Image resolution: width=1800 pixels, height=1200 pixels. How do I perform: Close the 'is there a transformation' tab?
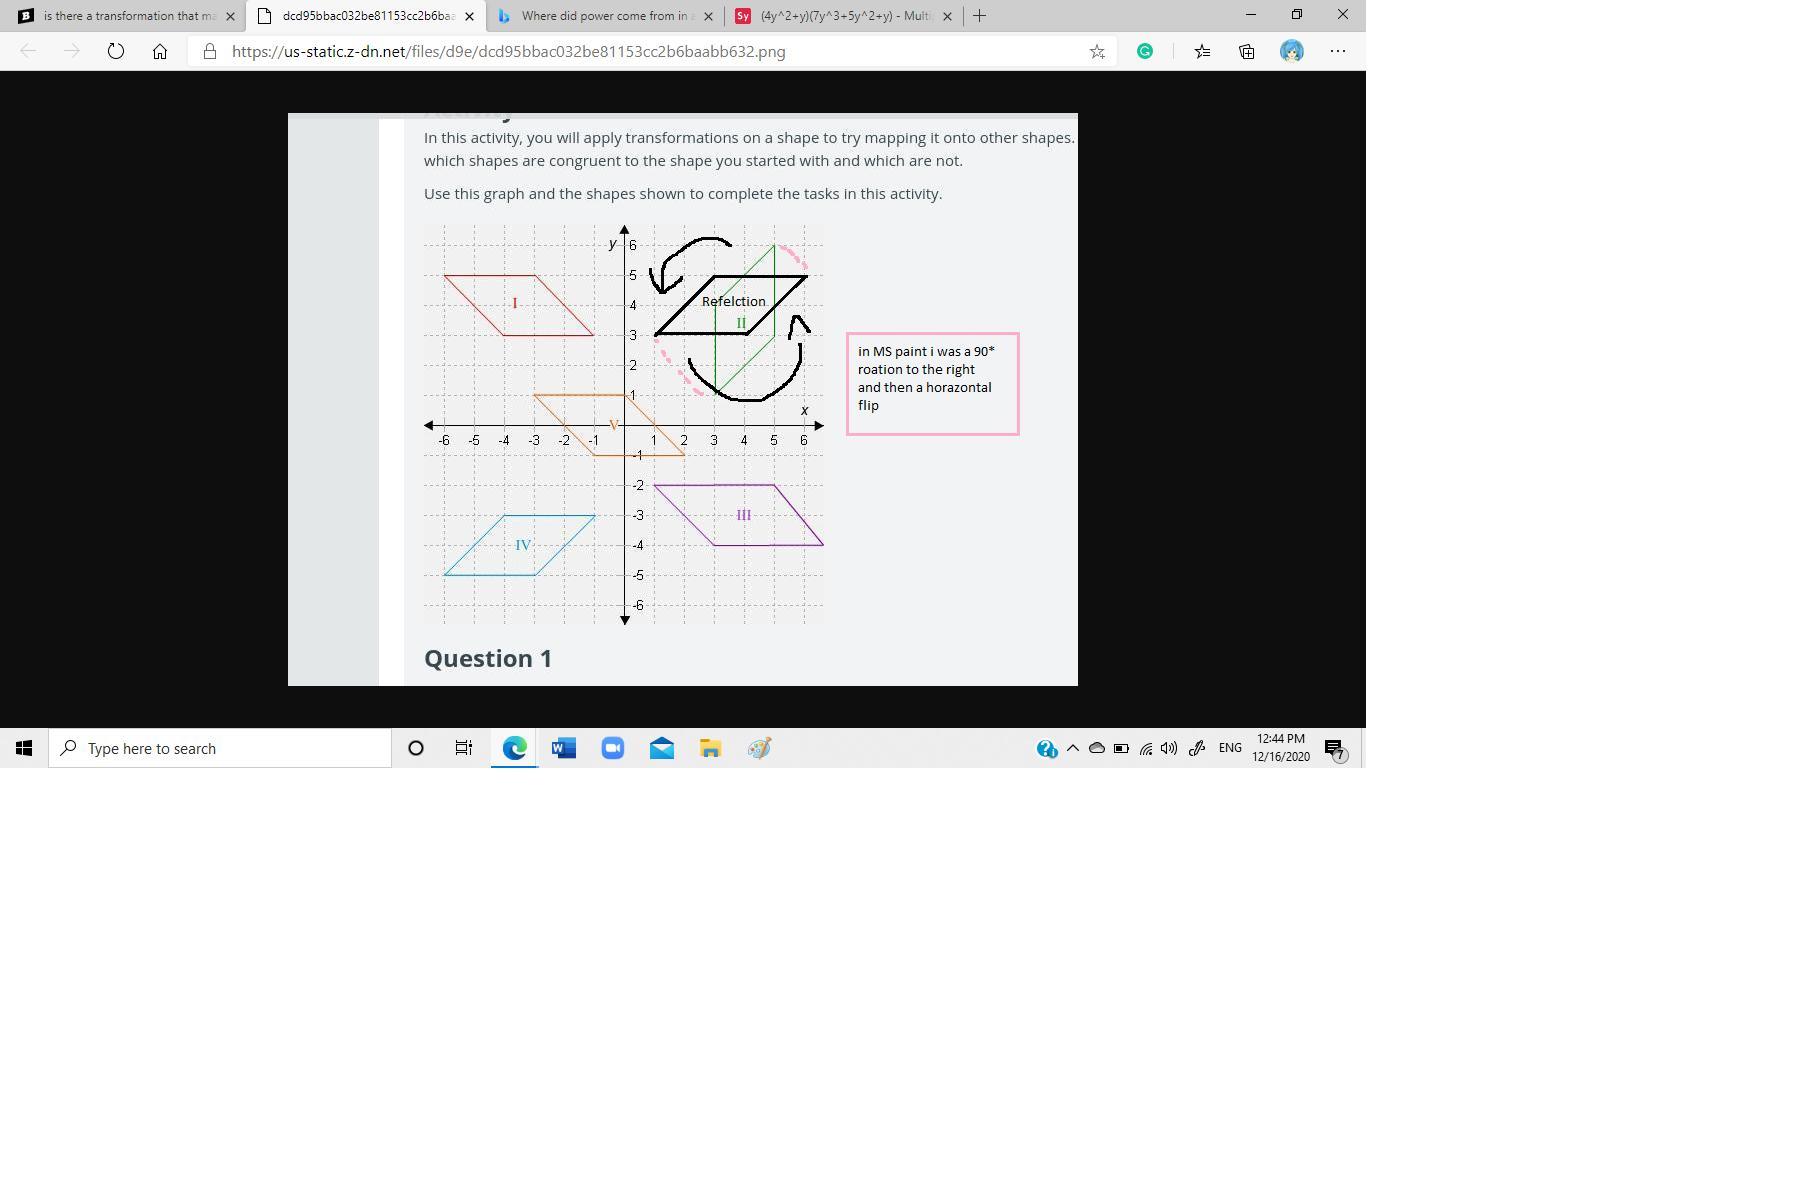[231, 16]
